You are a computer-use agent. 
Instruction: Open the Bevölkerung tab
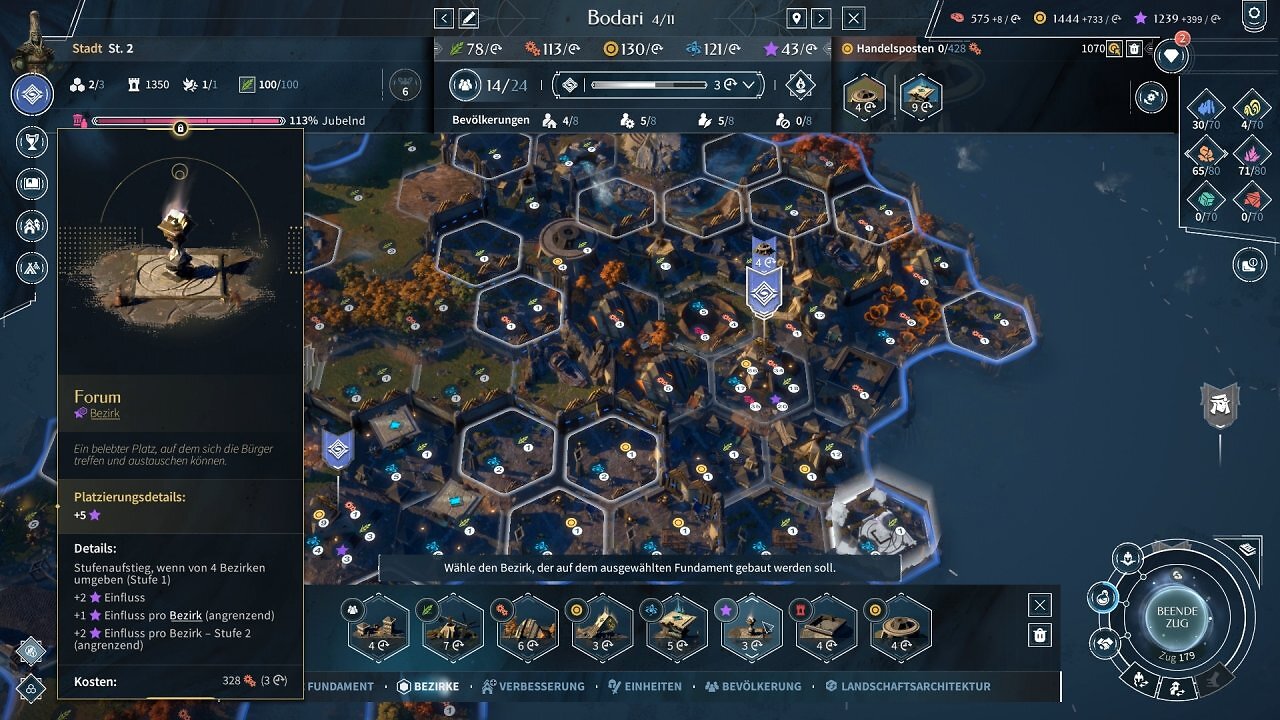[753, 686]
